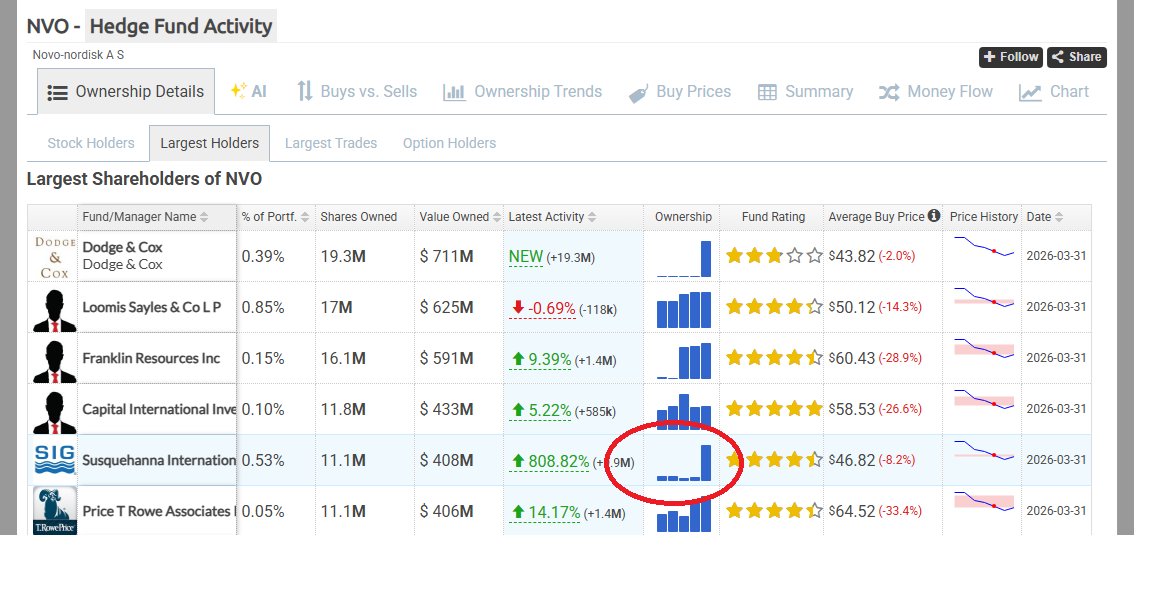Click the Loomis Sayles ownership bar chart

[684, 310]
